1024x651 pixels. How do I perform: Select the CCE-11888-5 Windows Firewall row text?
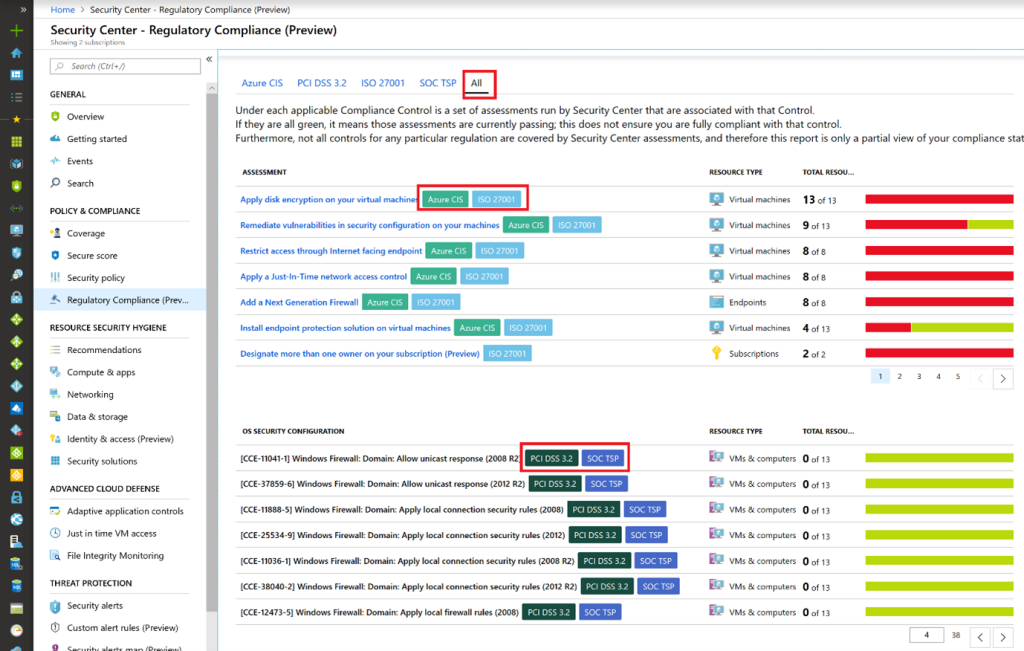click(x=402, y=509)
